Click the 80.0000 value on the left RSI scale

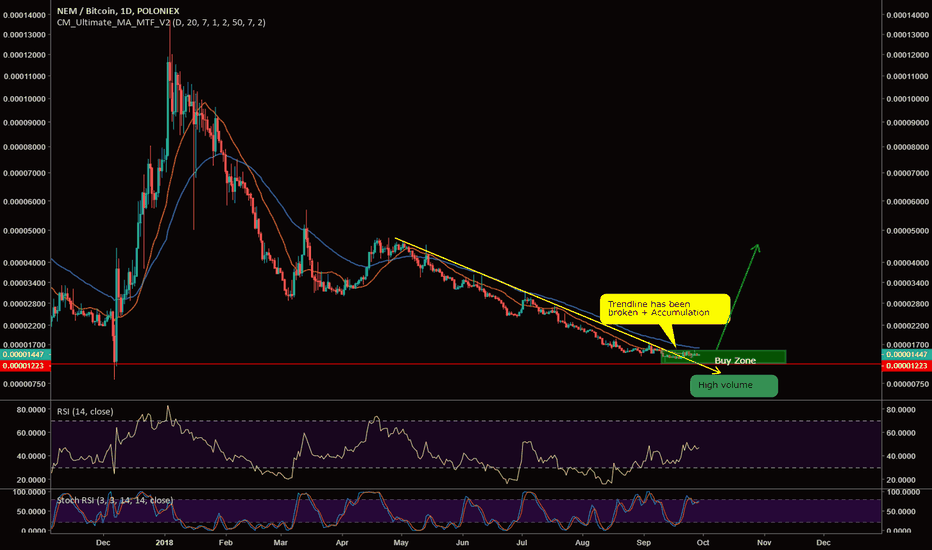[x=31, y=410]
